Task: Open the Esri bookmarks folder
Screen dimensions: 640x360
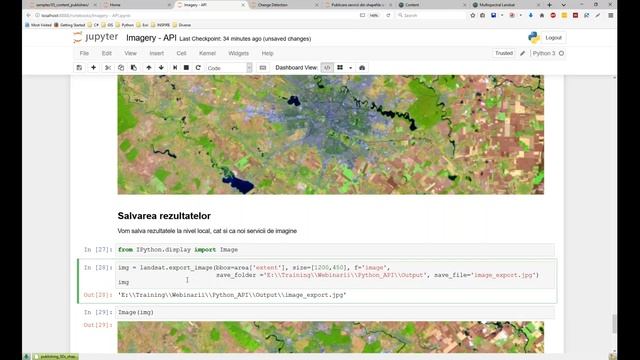Action: [x=142, y=25]
